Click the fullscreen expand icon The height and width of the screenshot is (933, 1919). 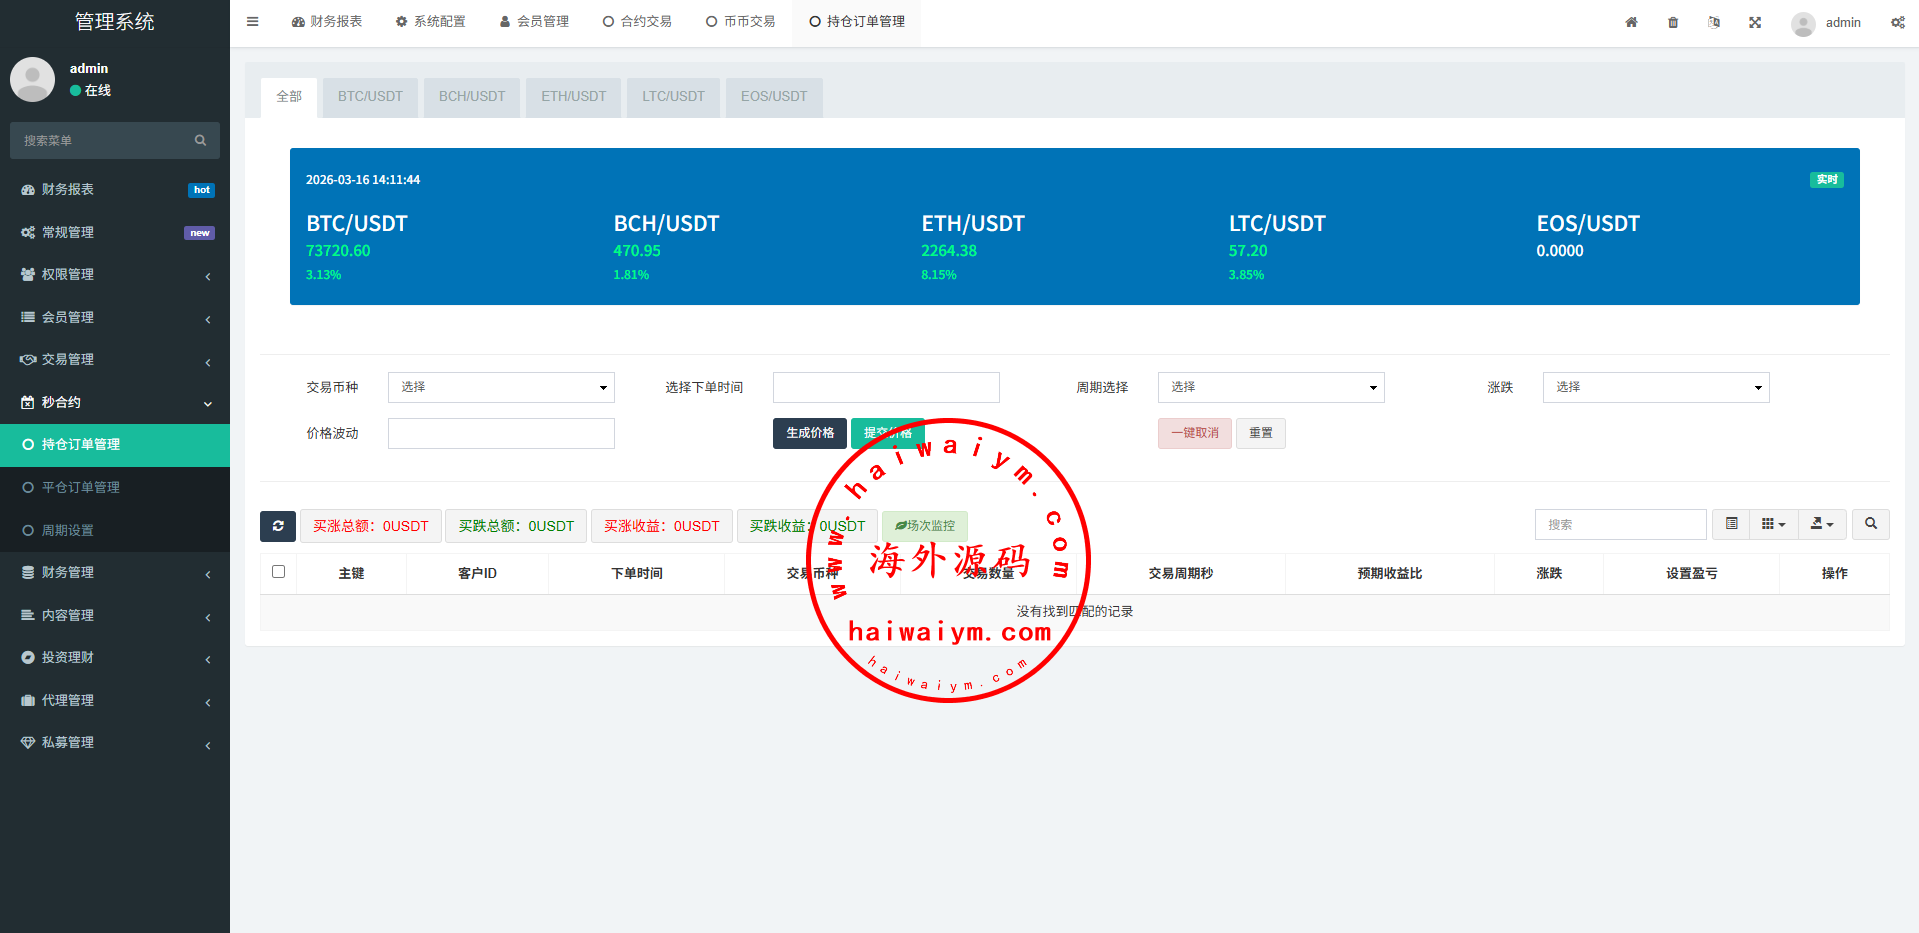click(x=1755, y=22)
